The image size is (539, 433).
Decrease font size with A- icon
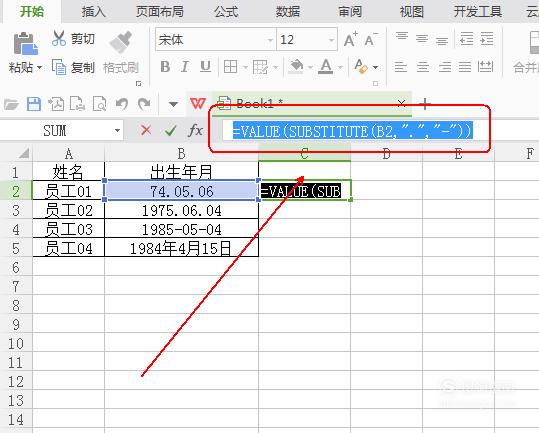[x=371, y=39]
